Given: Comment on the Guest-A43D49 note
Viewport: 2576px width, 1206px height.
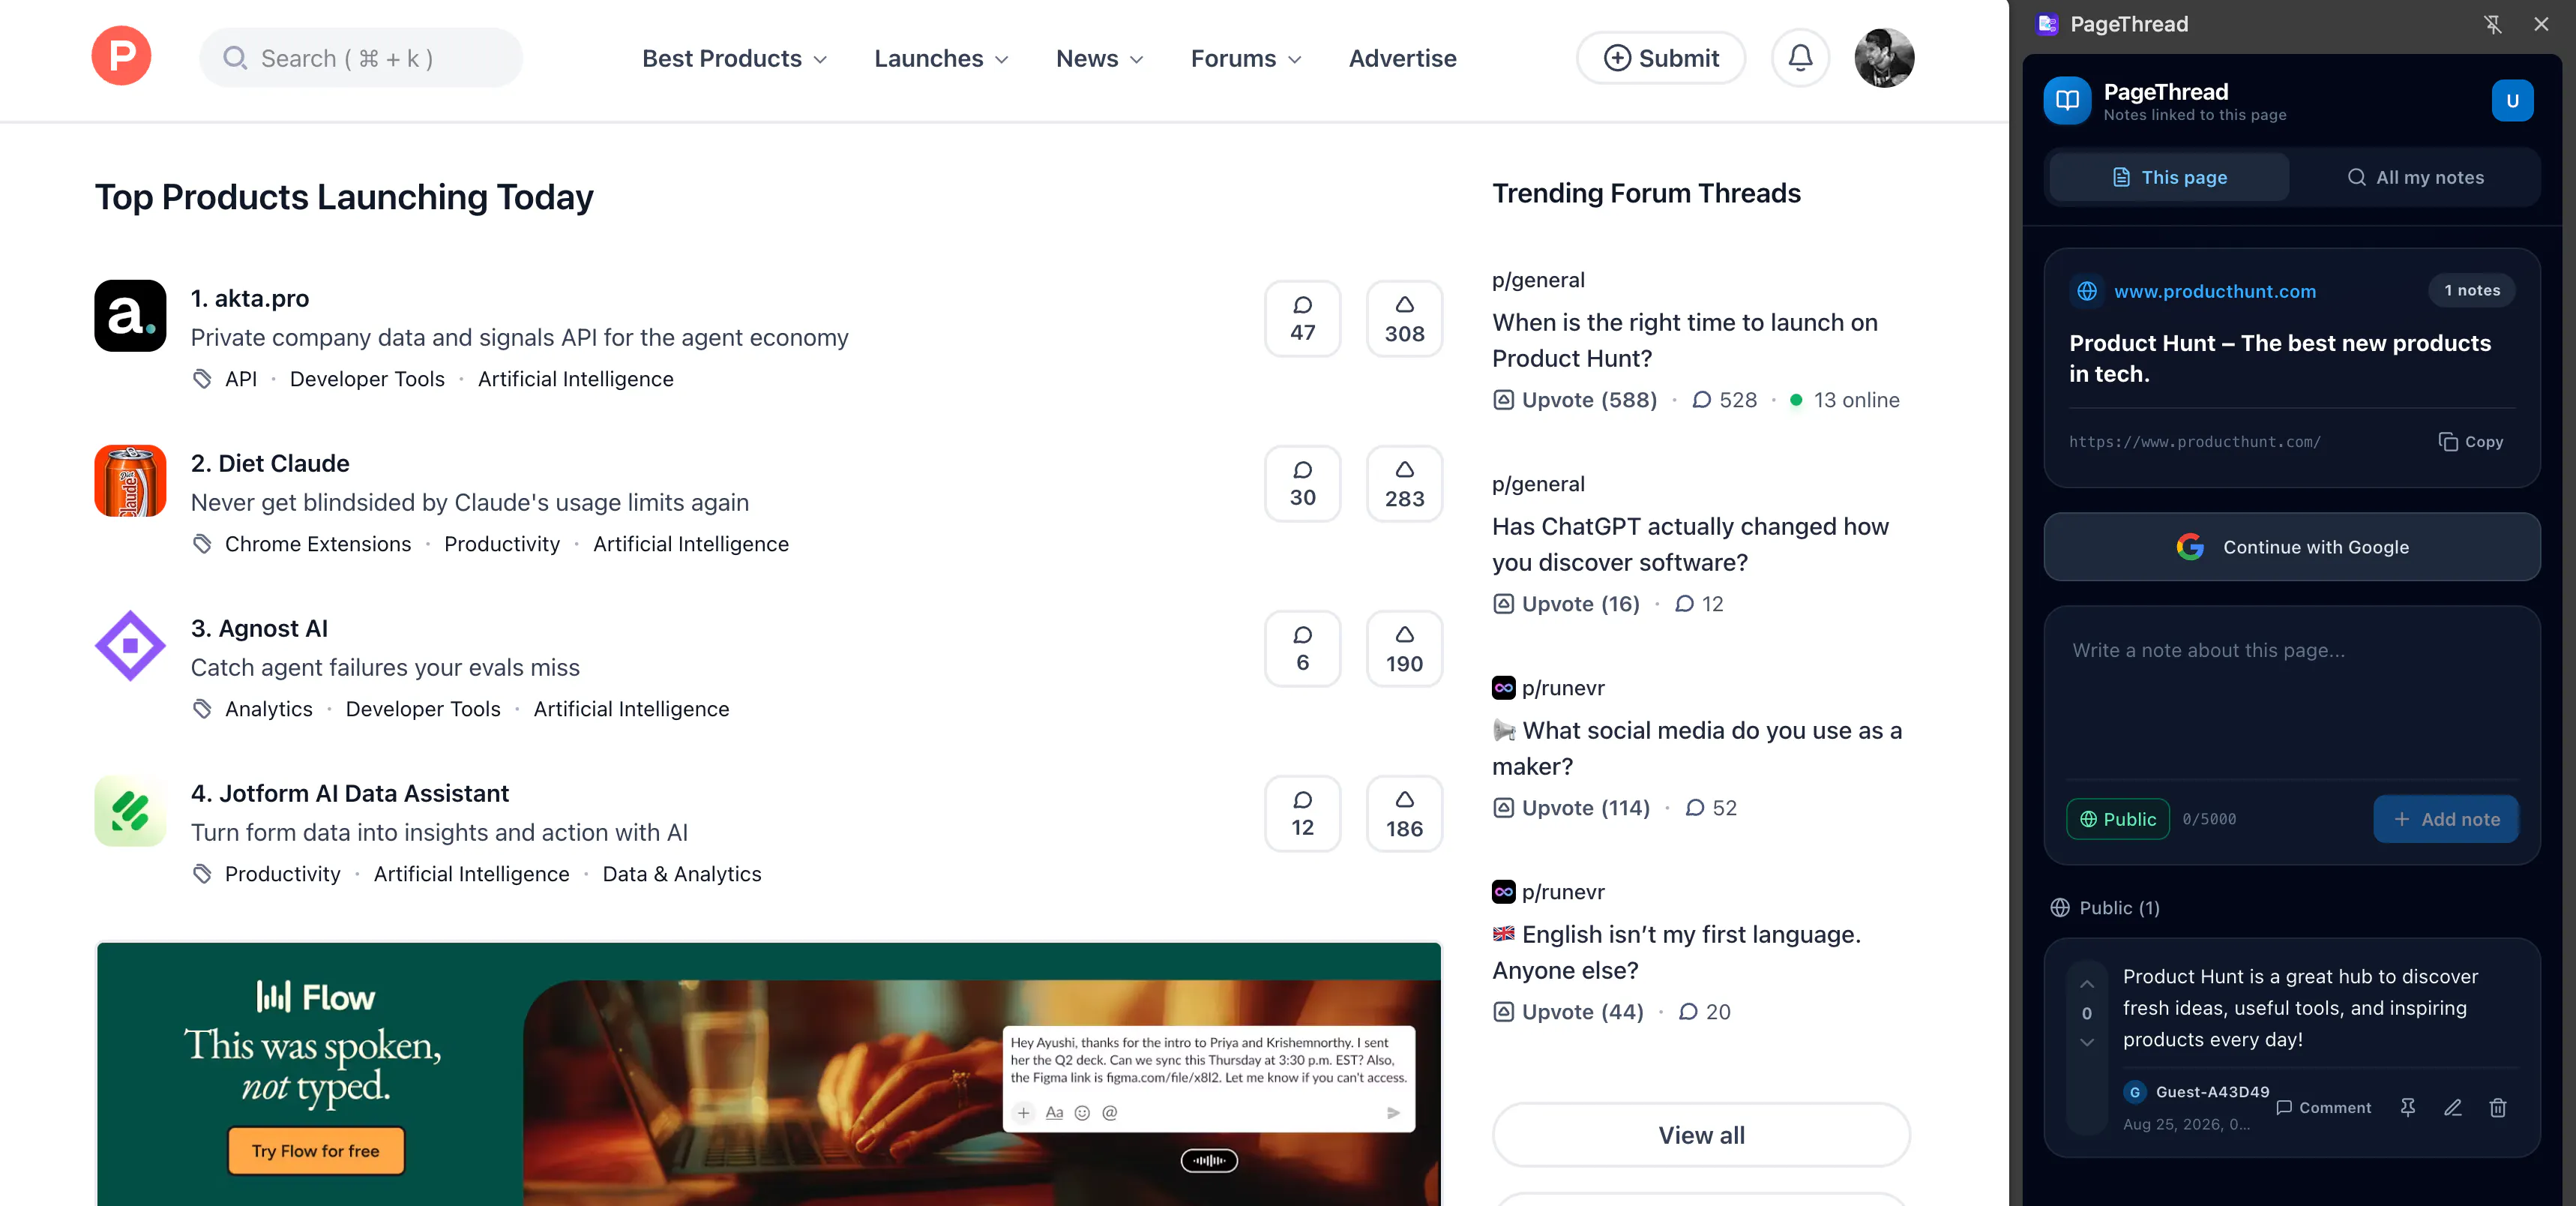Looking at the screenshot, I should pyautogui.click(x=2324, y=1107).
